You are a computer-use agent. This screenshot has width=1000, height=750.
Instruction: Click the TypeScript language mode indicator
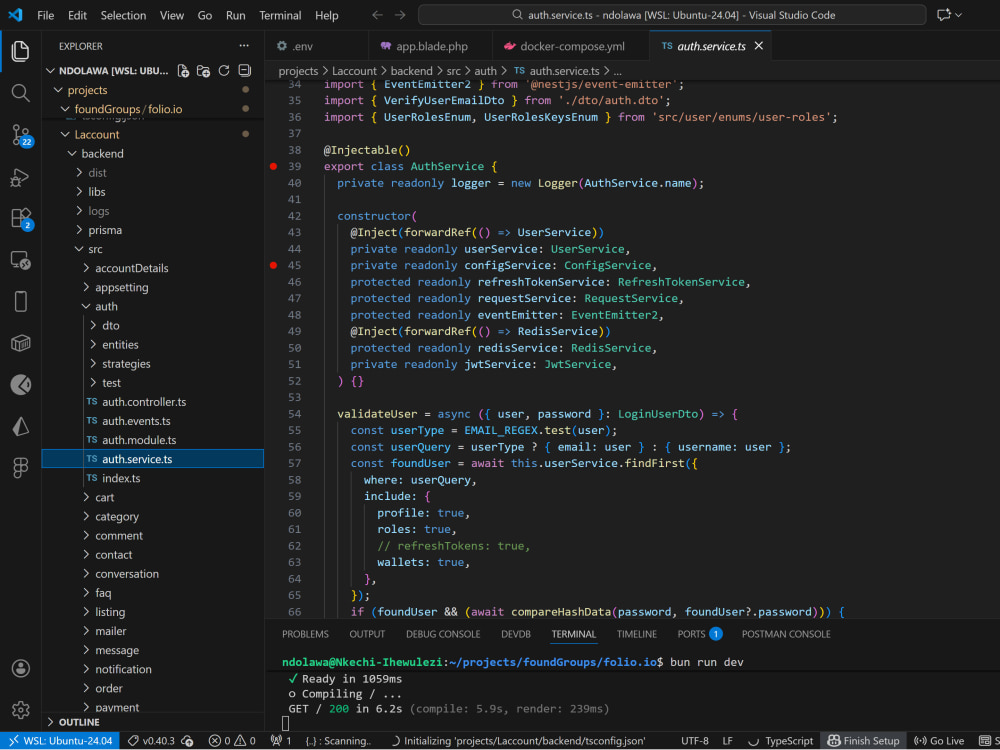[x=789, y=740]
